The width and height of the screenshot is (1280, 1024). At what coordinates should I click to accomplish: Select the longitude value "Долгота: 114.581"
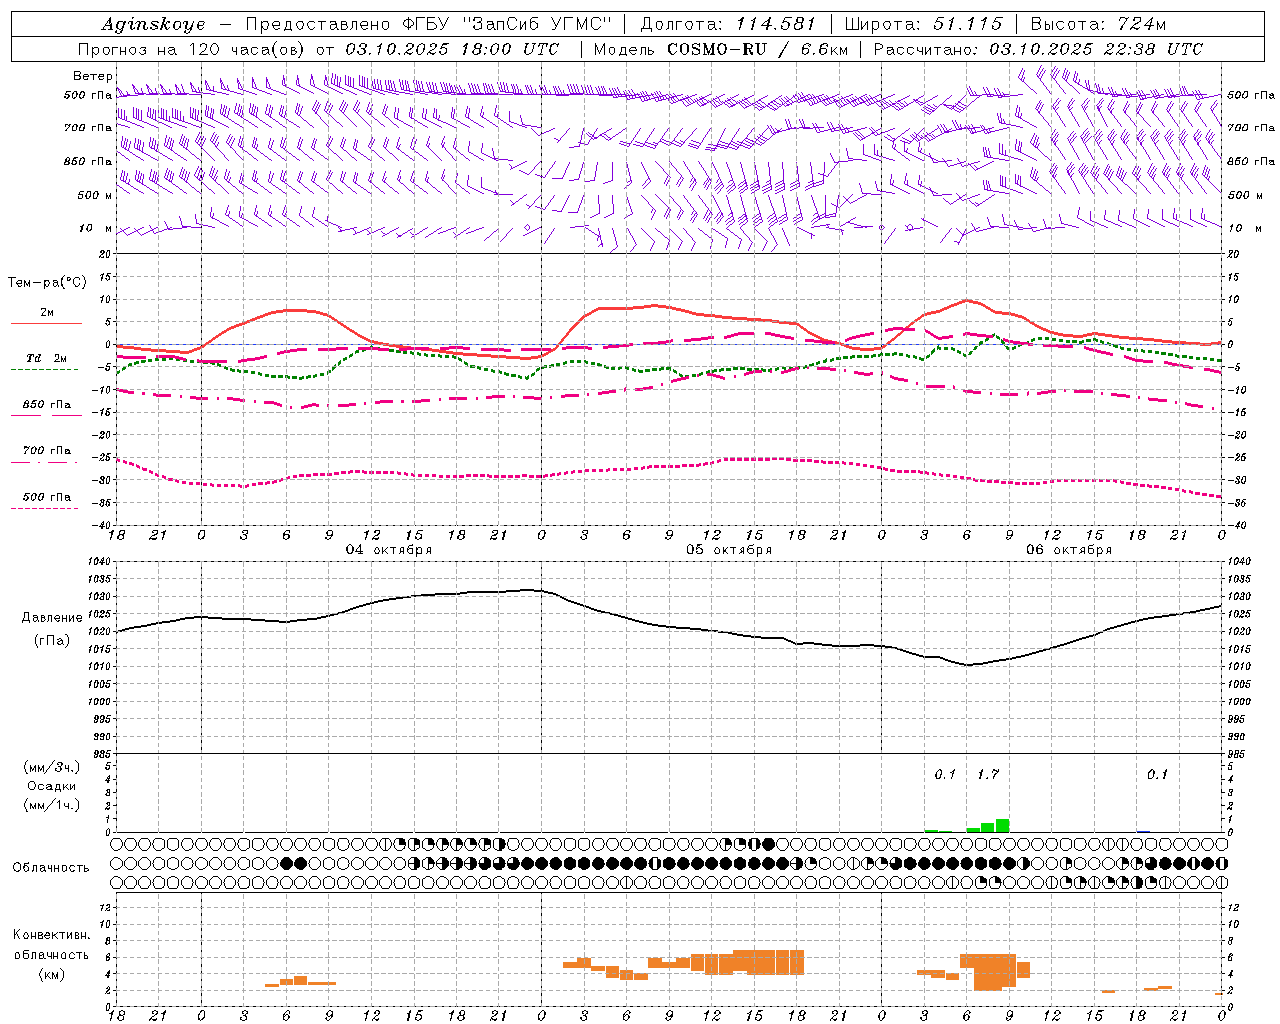(728, 24)
